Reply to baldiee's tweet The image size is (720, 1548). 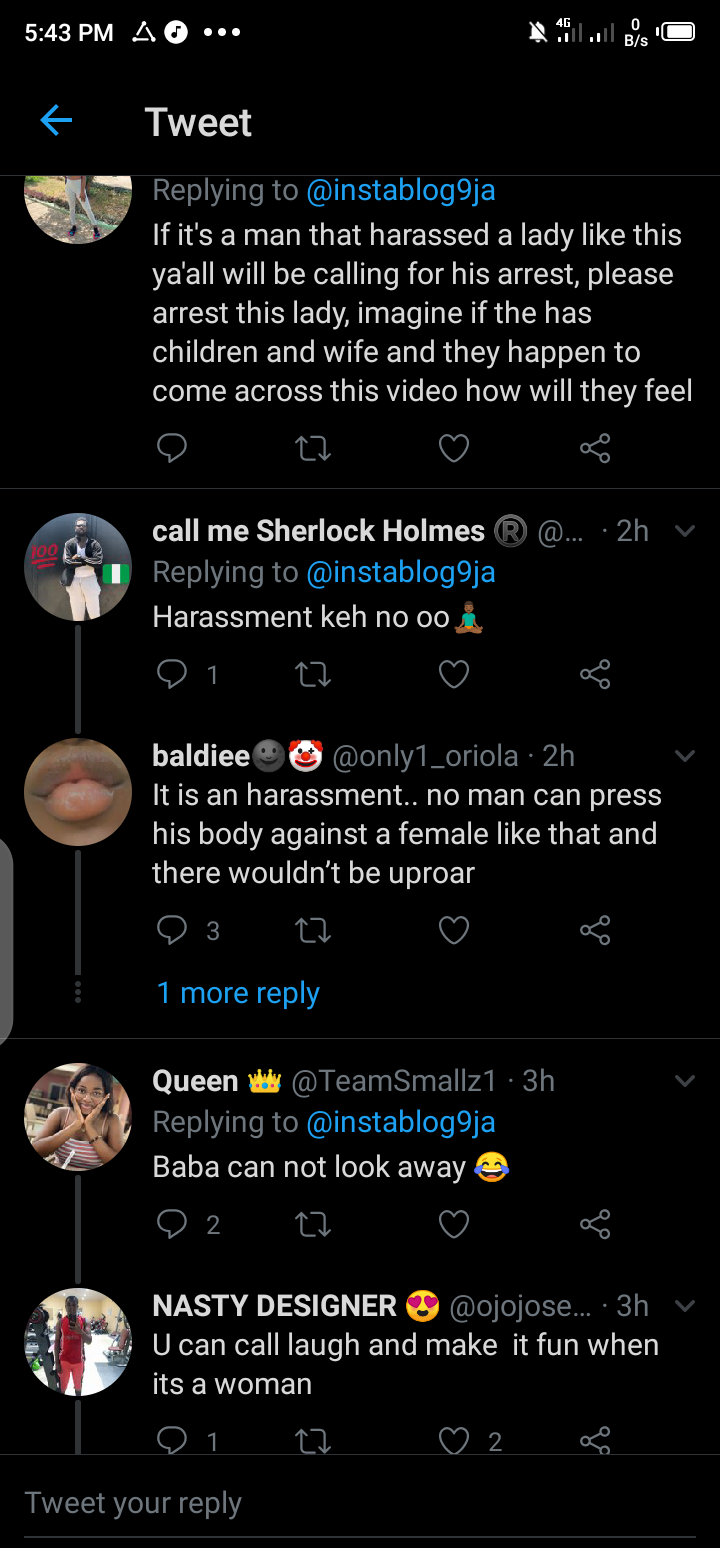point(172,931)
